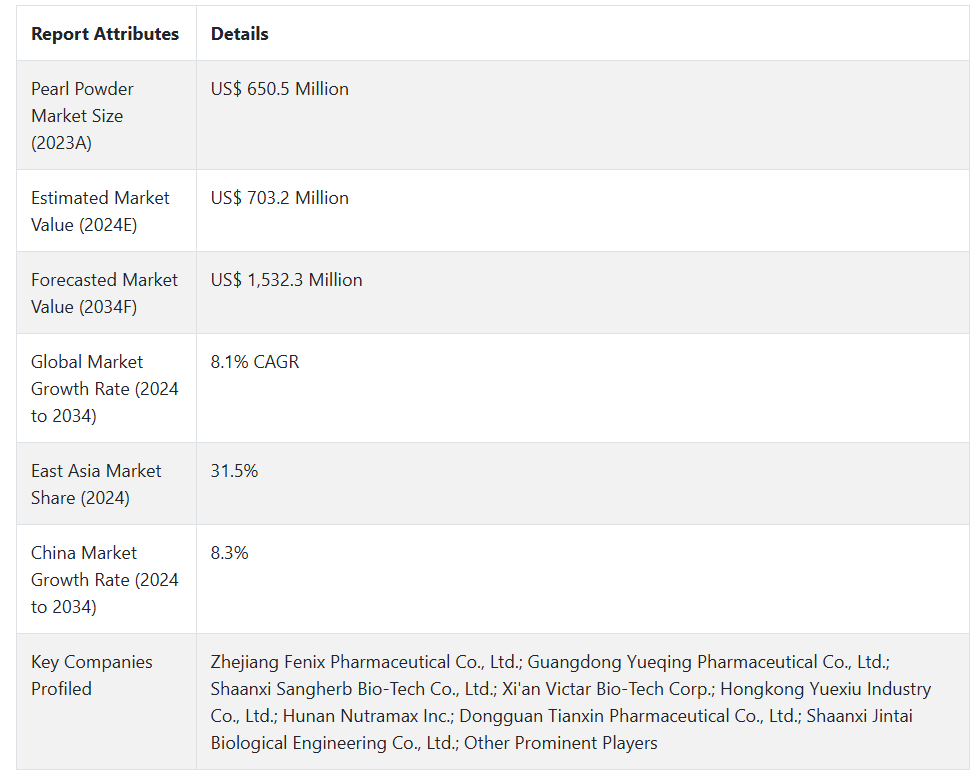Select the Key Companies Profiled label
Viewport: 977px width, 777px height.
coord(91,675)
